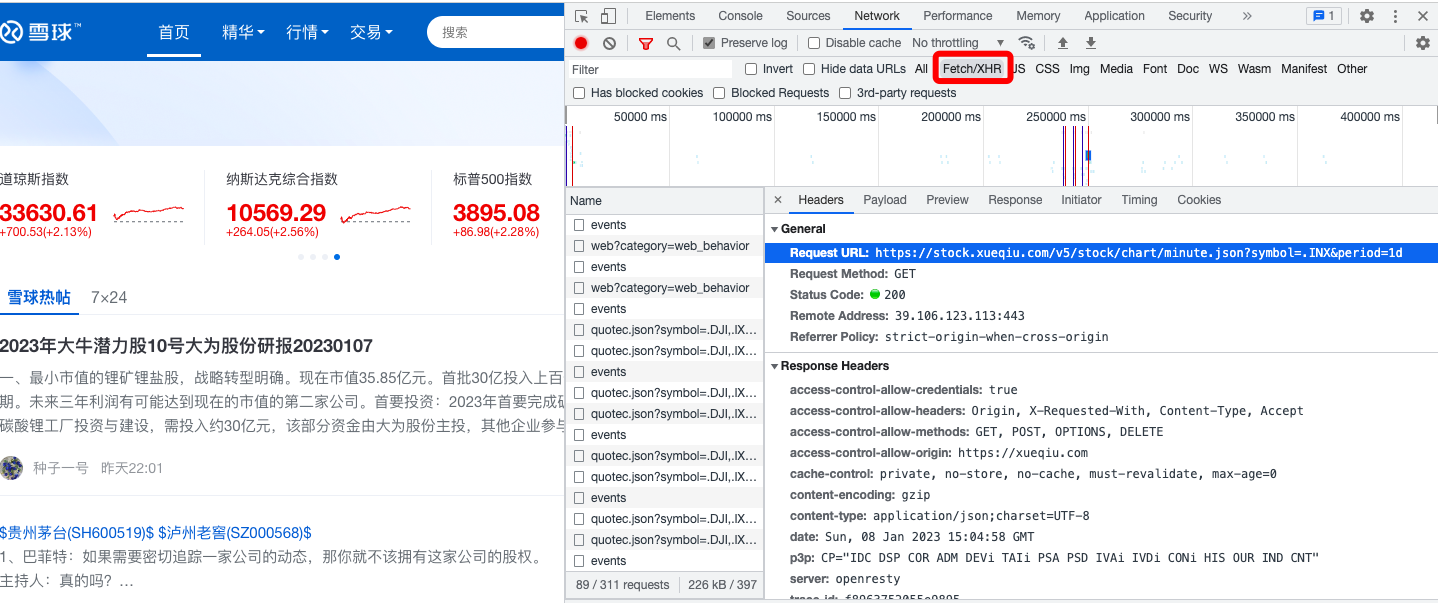1438x603 pixels.
Task: Select the inspect element picker icon
Action: pos(581,16)
